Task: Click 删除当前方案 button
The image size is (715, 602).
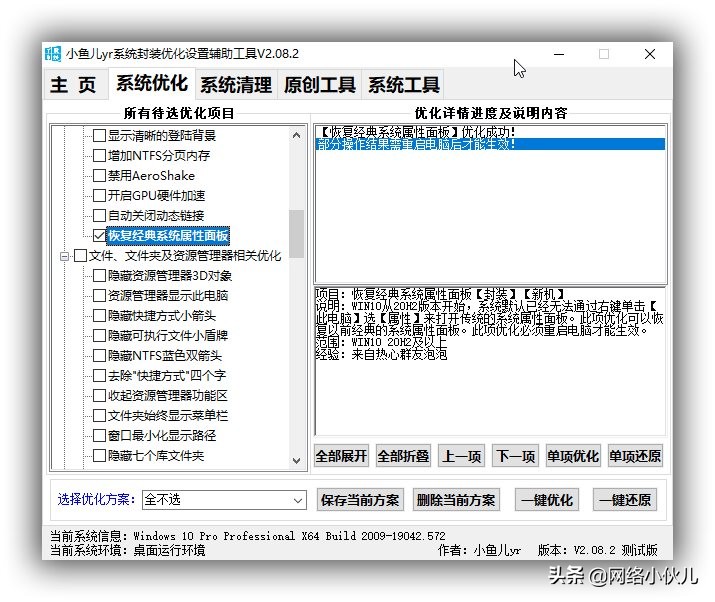Action: tap(456, 500)
